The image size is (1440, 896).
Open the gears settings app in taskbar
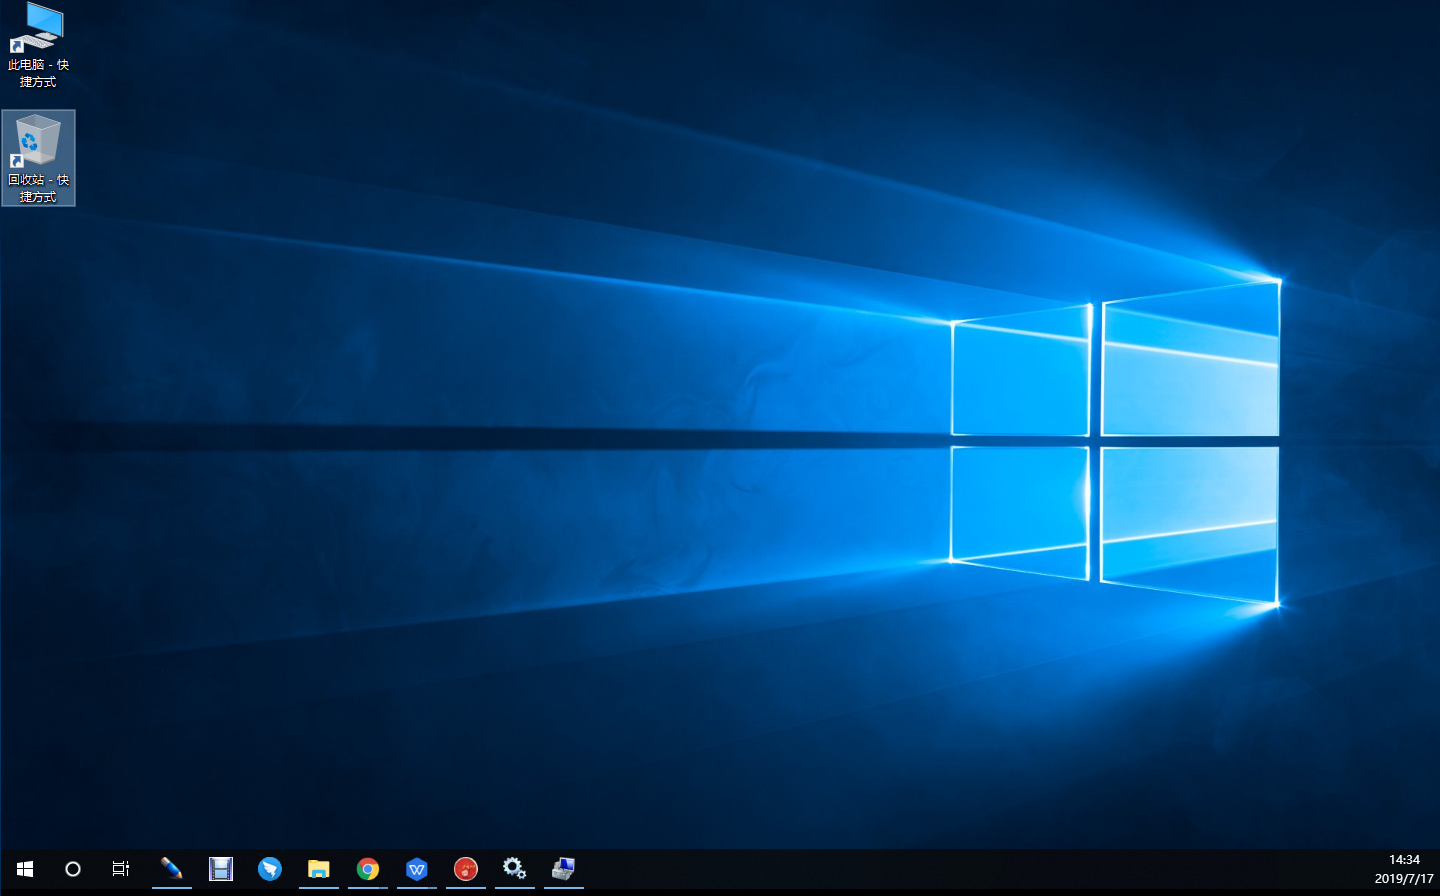pyautogui.click(x=514, y=868)
